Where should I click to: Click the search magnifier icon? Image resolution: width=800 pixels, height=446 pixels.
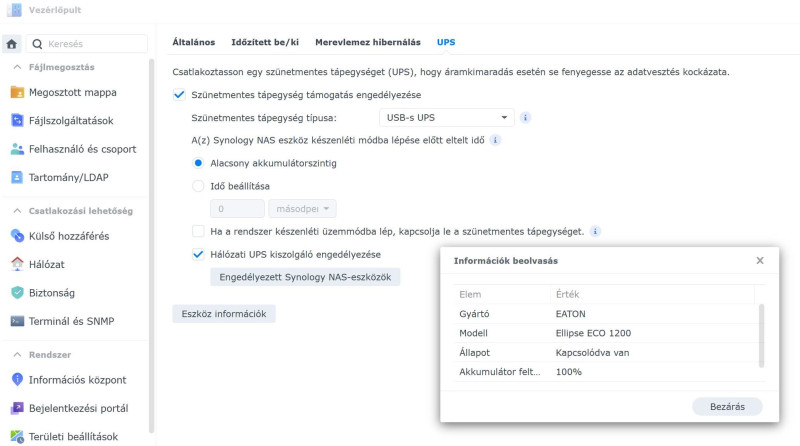point(37,44)
